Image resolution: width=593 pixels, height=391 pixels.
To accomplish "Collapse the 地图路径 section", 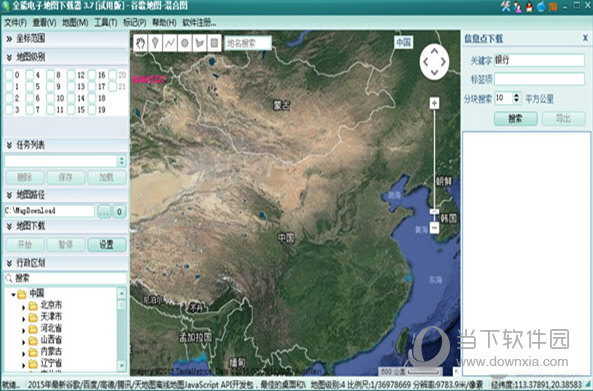I will pos(9,195).
